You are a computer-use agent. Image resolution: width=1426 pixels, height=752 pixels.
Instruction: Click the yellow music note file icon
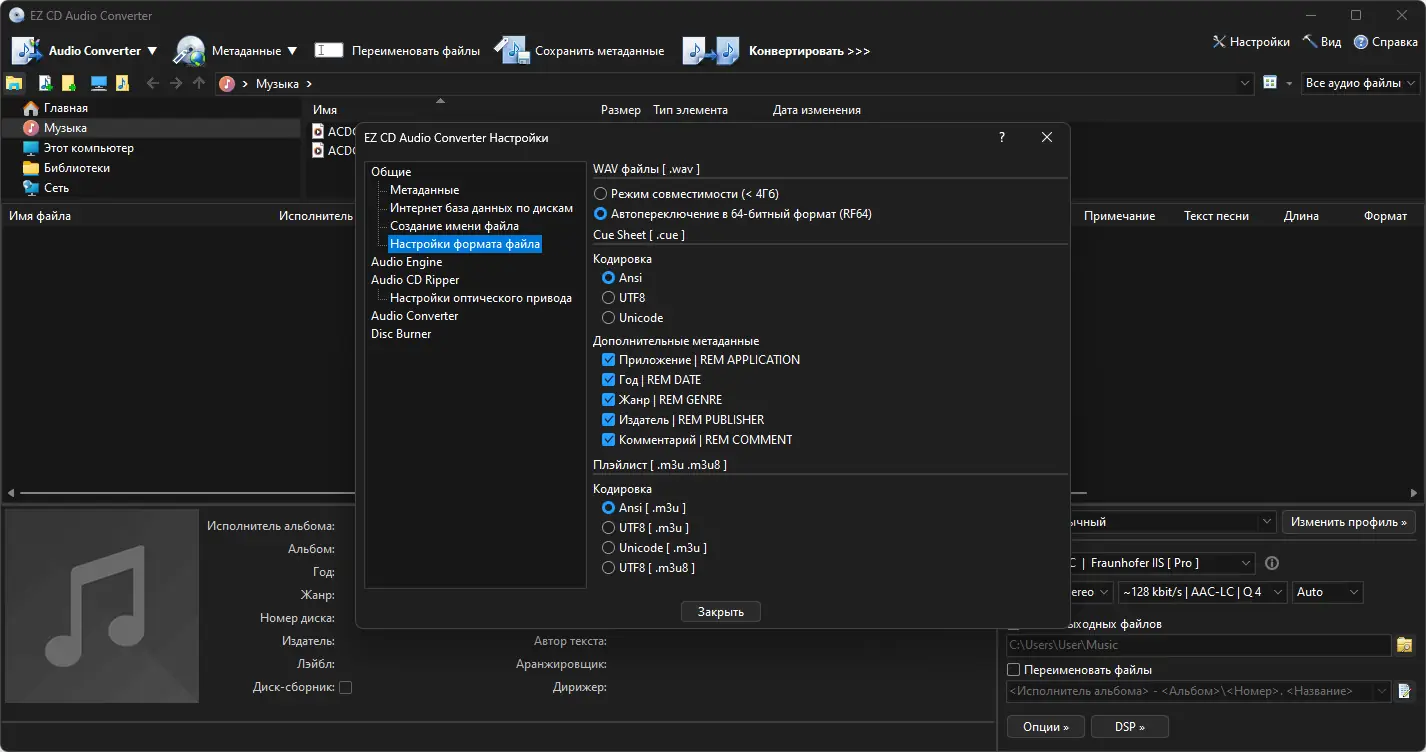122,83
